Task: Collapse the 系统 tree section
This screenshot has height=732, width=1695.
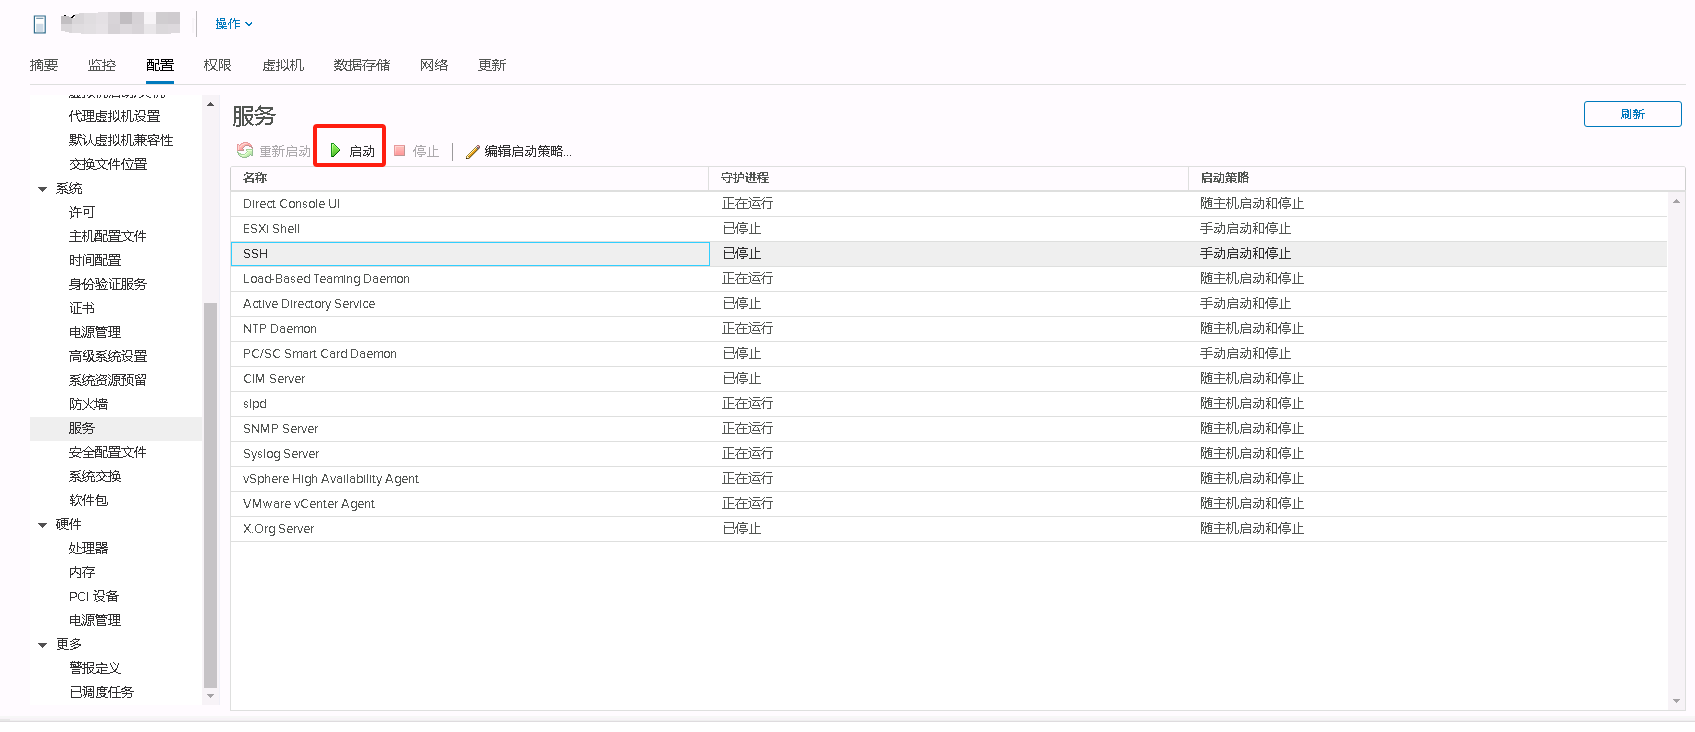Action: click(42, 189)
